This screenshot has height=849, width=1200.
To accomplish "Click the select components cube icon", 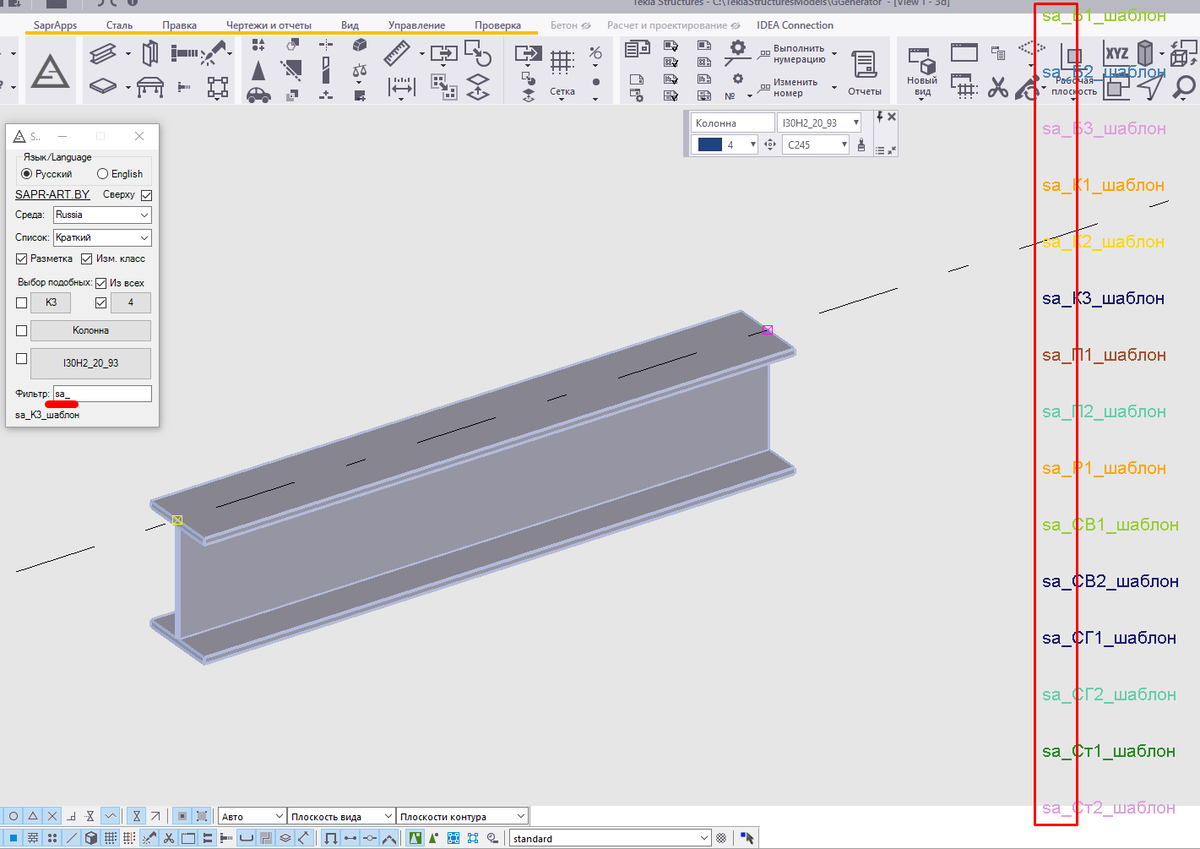I will coord(91,838).
